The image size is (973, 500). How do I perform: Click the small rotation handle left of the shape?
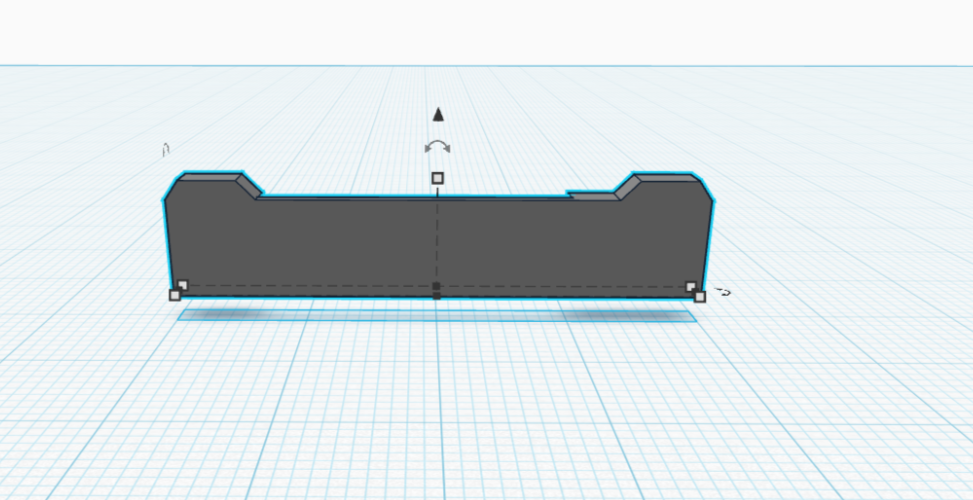click(x=166, y=149)
